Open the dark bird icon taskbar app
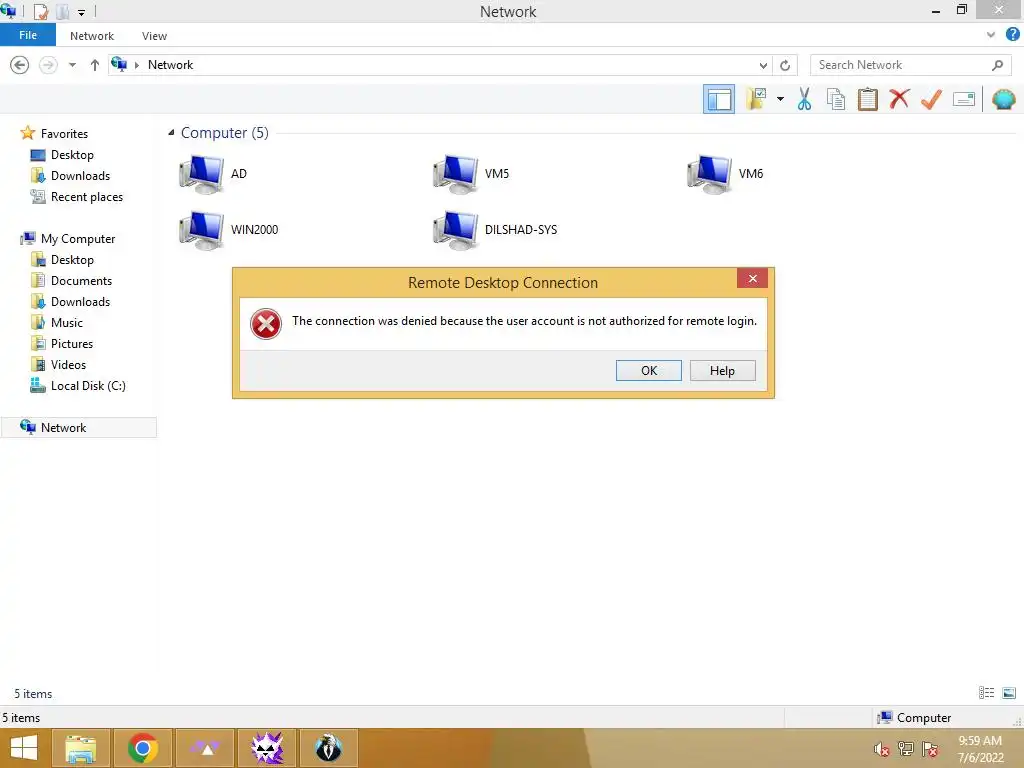 coord(328,748)
